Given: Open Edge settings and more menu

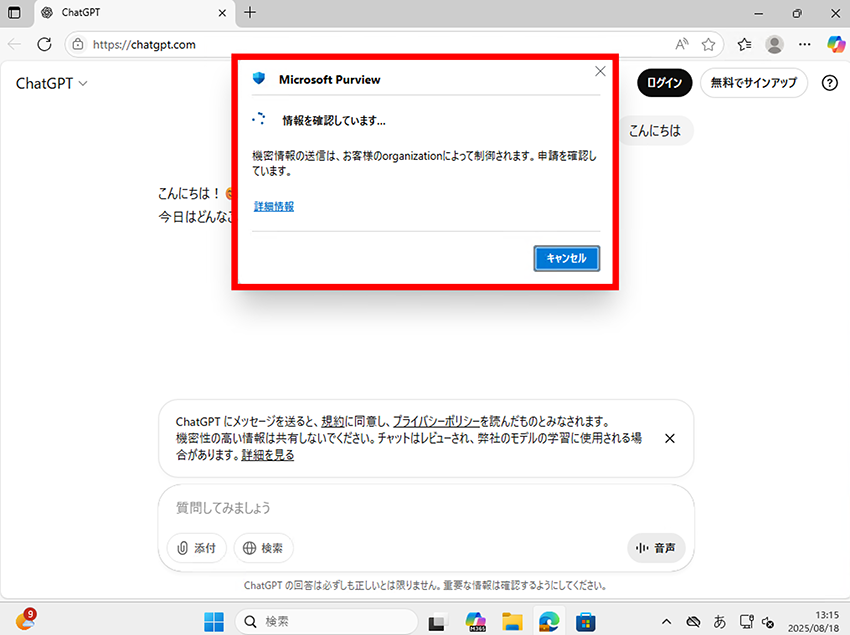Looking at the screenshot, I should 804,44.
